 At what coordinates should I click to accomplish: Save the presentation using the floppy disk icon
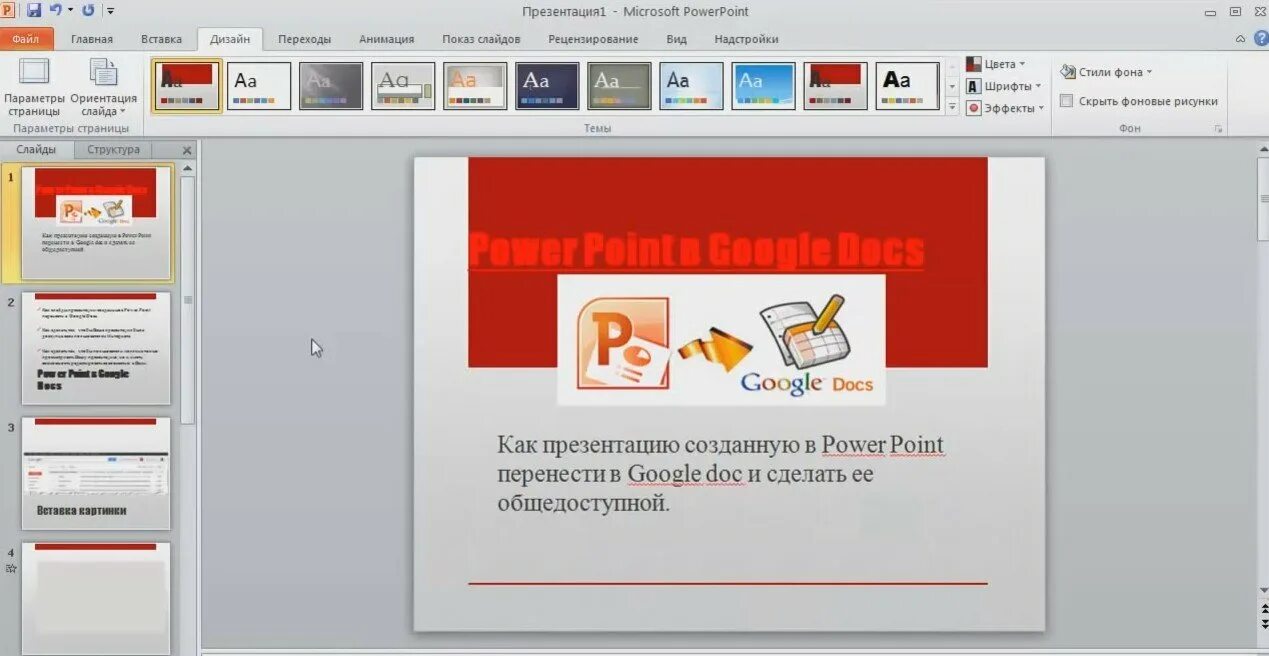pos(34,10)
